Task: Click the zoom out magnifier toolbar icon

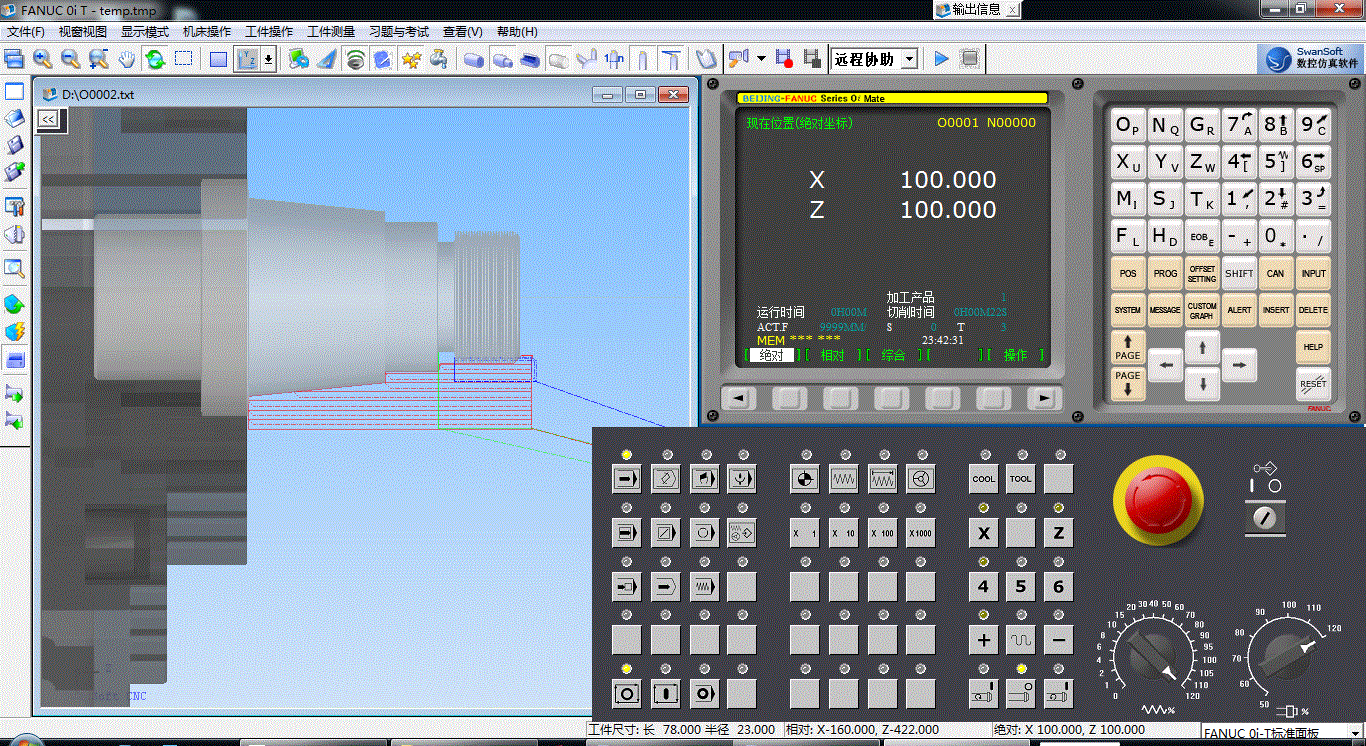Action: click(70, 59)
